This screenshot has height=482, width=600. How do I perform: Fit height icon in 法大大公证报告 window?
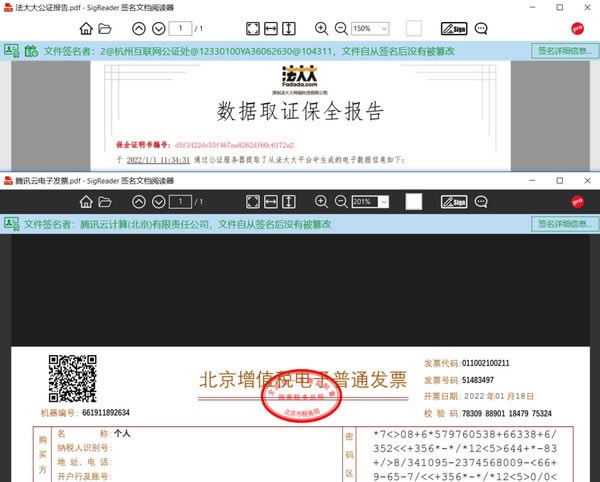(x=289, y=29)
